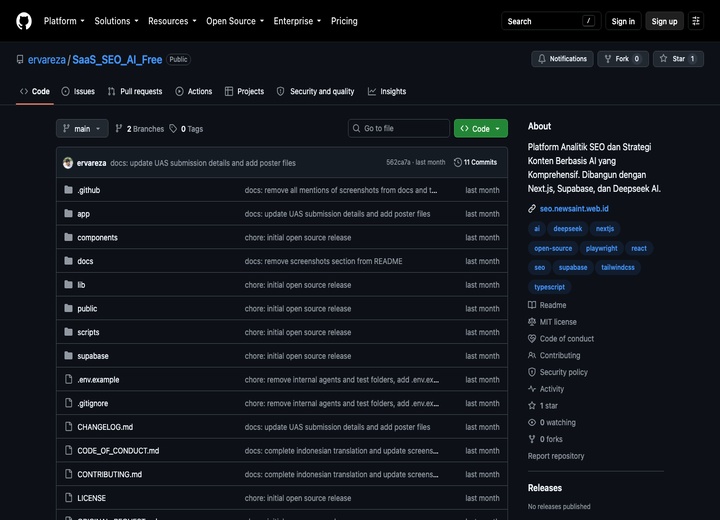
Task: Click the LICENSE file icon
Action: click(x=68, y=498)
